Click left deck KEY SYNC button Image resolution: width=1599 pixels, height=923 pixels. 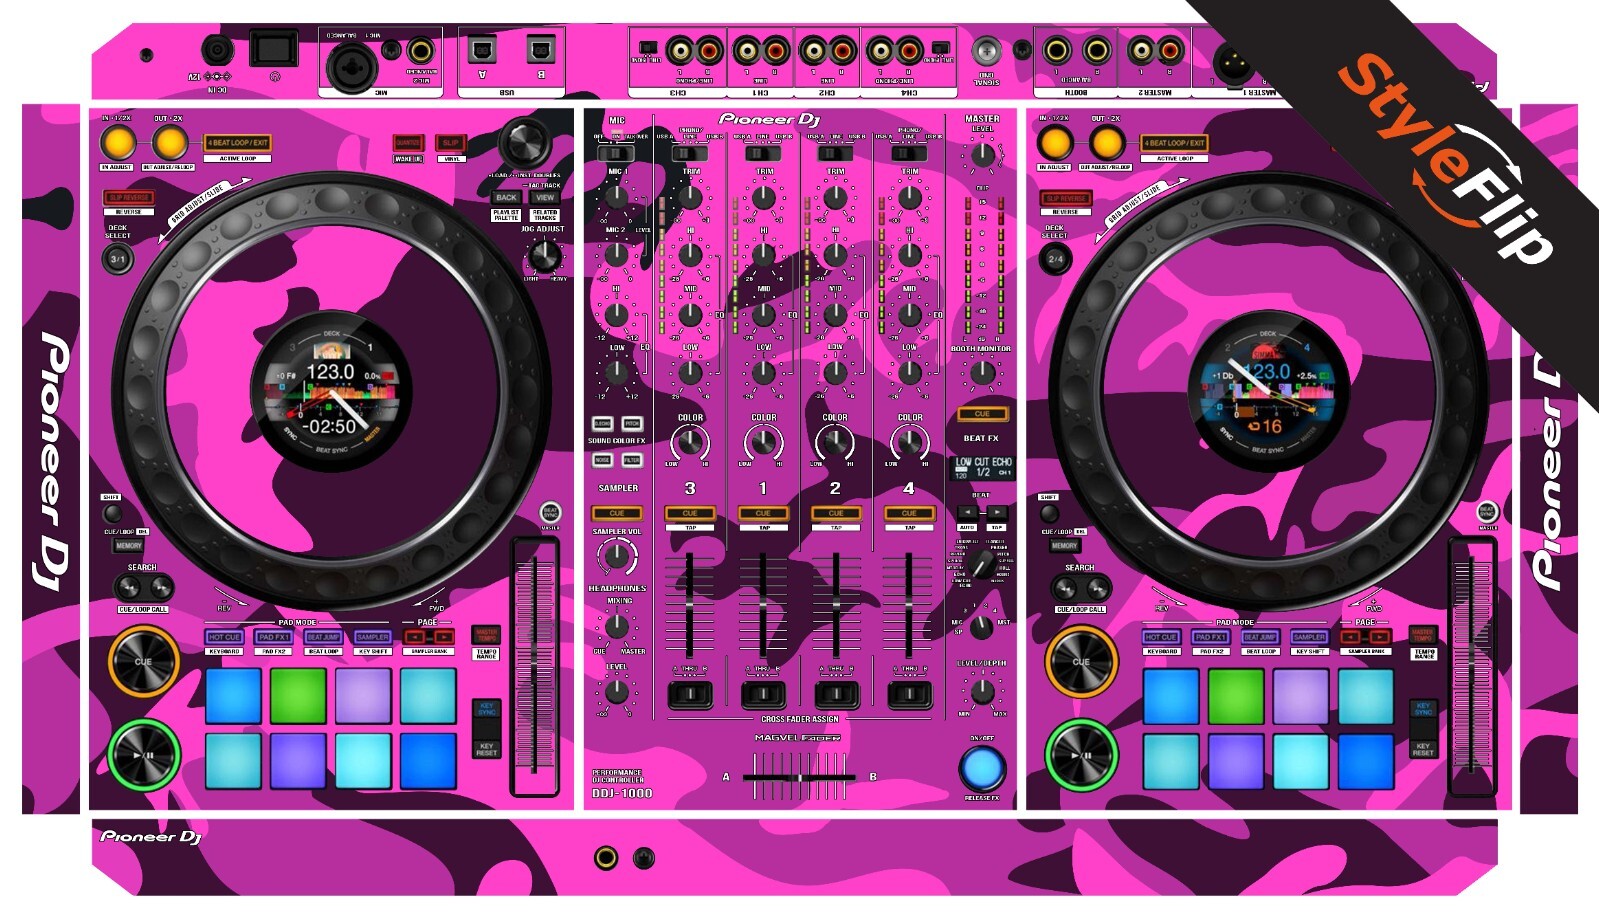click(x=487, y=709)
